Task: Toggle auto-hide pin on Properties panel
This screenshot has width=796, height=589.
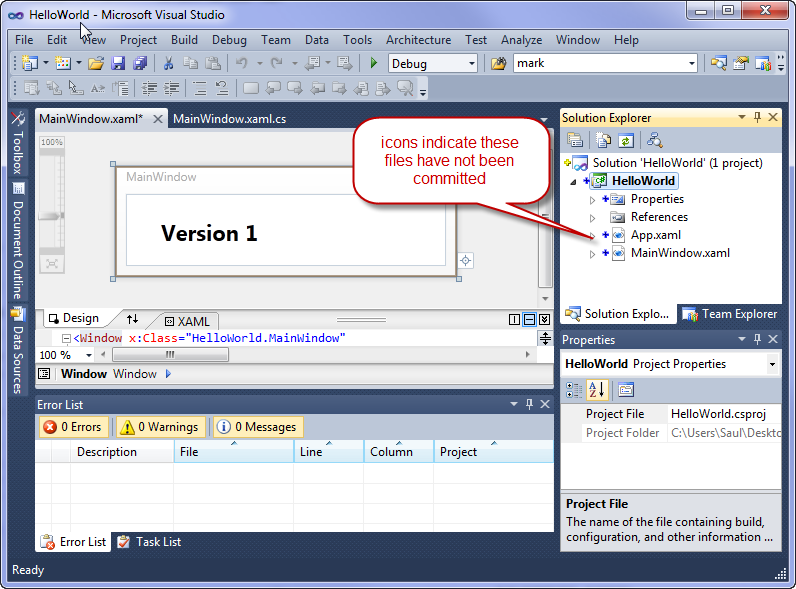Action: coord(757,339)
